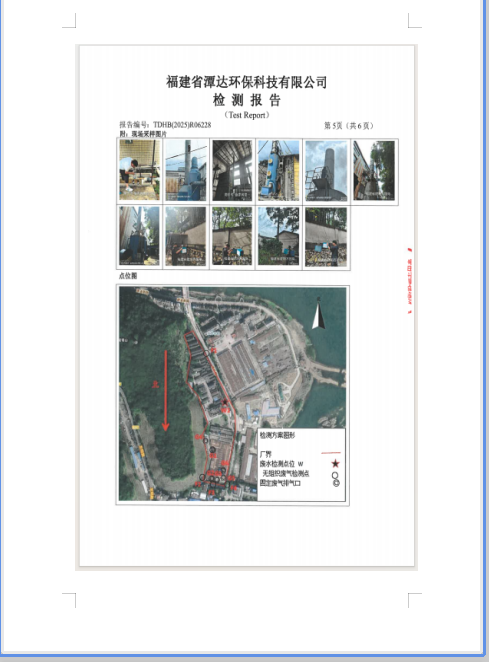Image resolution: width=489 pixels, height=662 pixels.
Task: Click the red downward wind arrow on map
Action: coord(166,390)
